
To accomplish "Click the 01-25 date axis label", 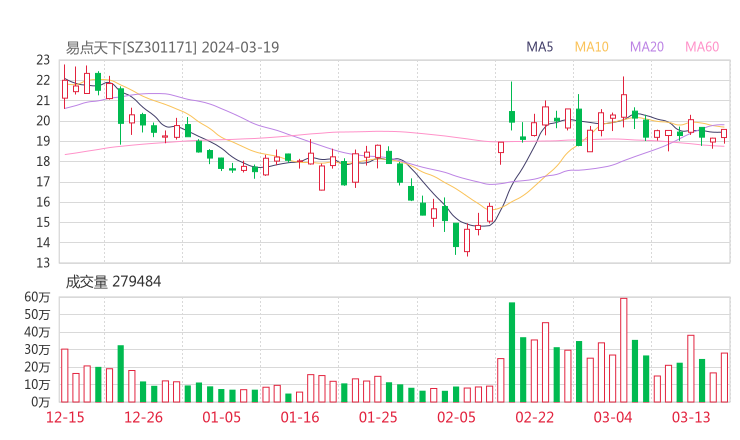I will point(378,417).
